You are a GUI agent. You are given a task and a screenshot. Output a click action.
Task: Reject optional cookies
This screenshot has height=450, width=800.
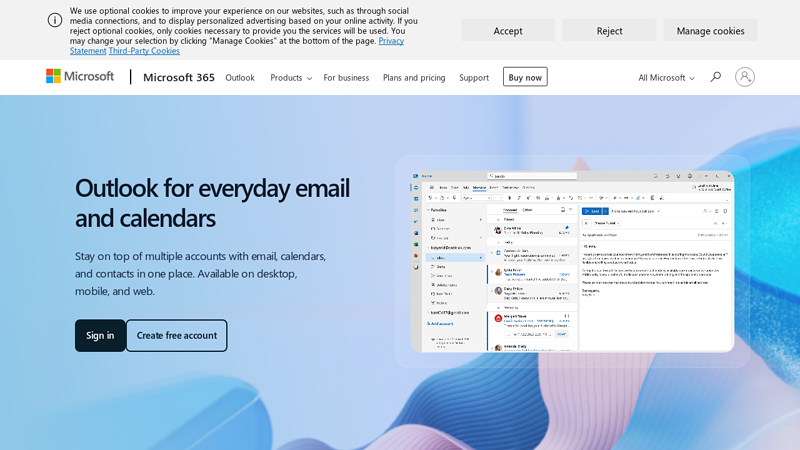pyautogui.click(x=609, y=31)
